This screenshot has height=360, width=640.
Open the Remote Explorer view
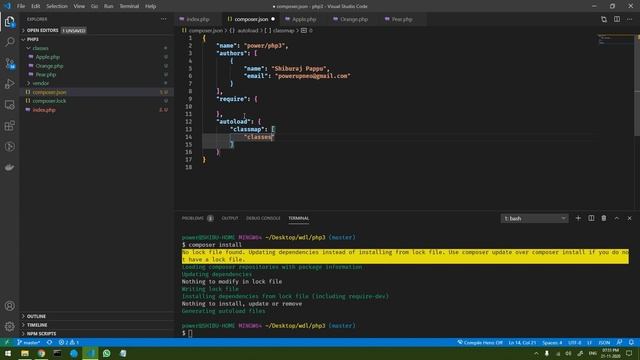(9, 105)
